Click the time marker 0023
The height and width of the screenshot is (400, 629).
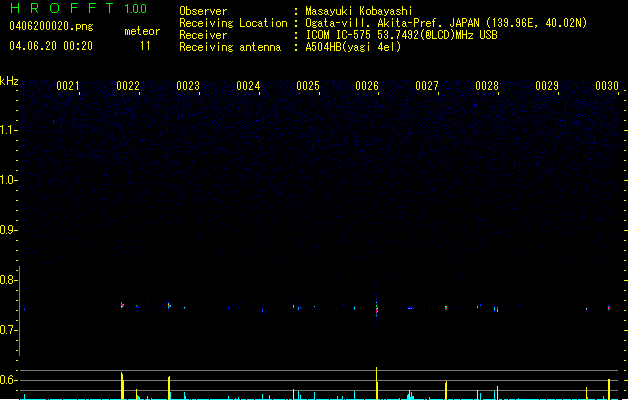tap(188, 85)
